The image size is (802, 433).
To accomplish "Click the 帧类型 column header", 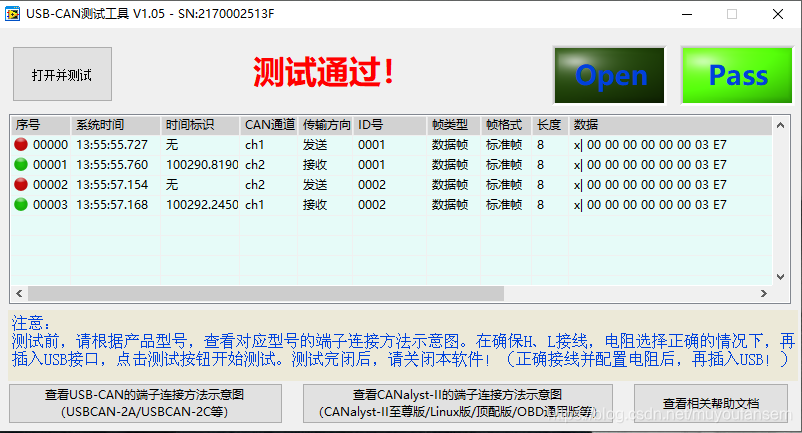I will pos(454,125).
